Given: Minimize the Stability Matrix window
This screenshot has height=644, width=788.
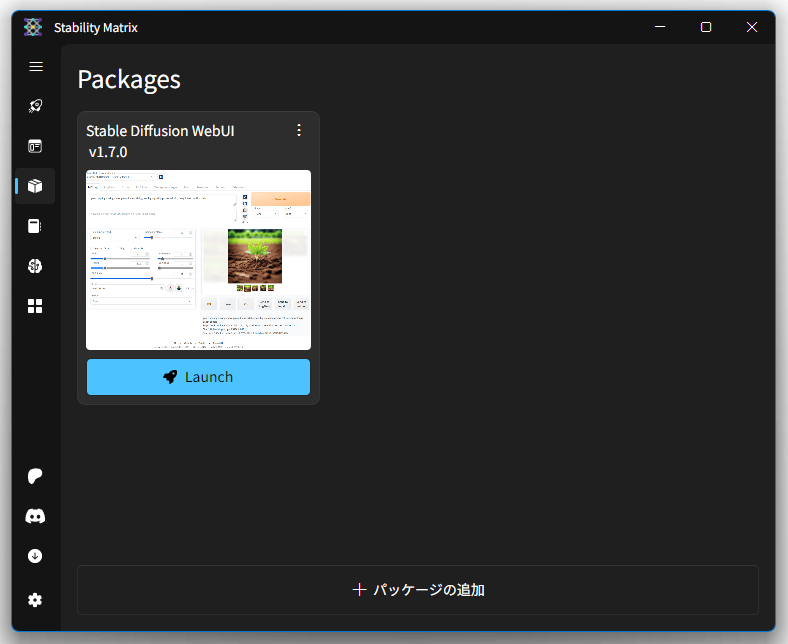Looking at the screenshot, I should [x=660, y=27].
